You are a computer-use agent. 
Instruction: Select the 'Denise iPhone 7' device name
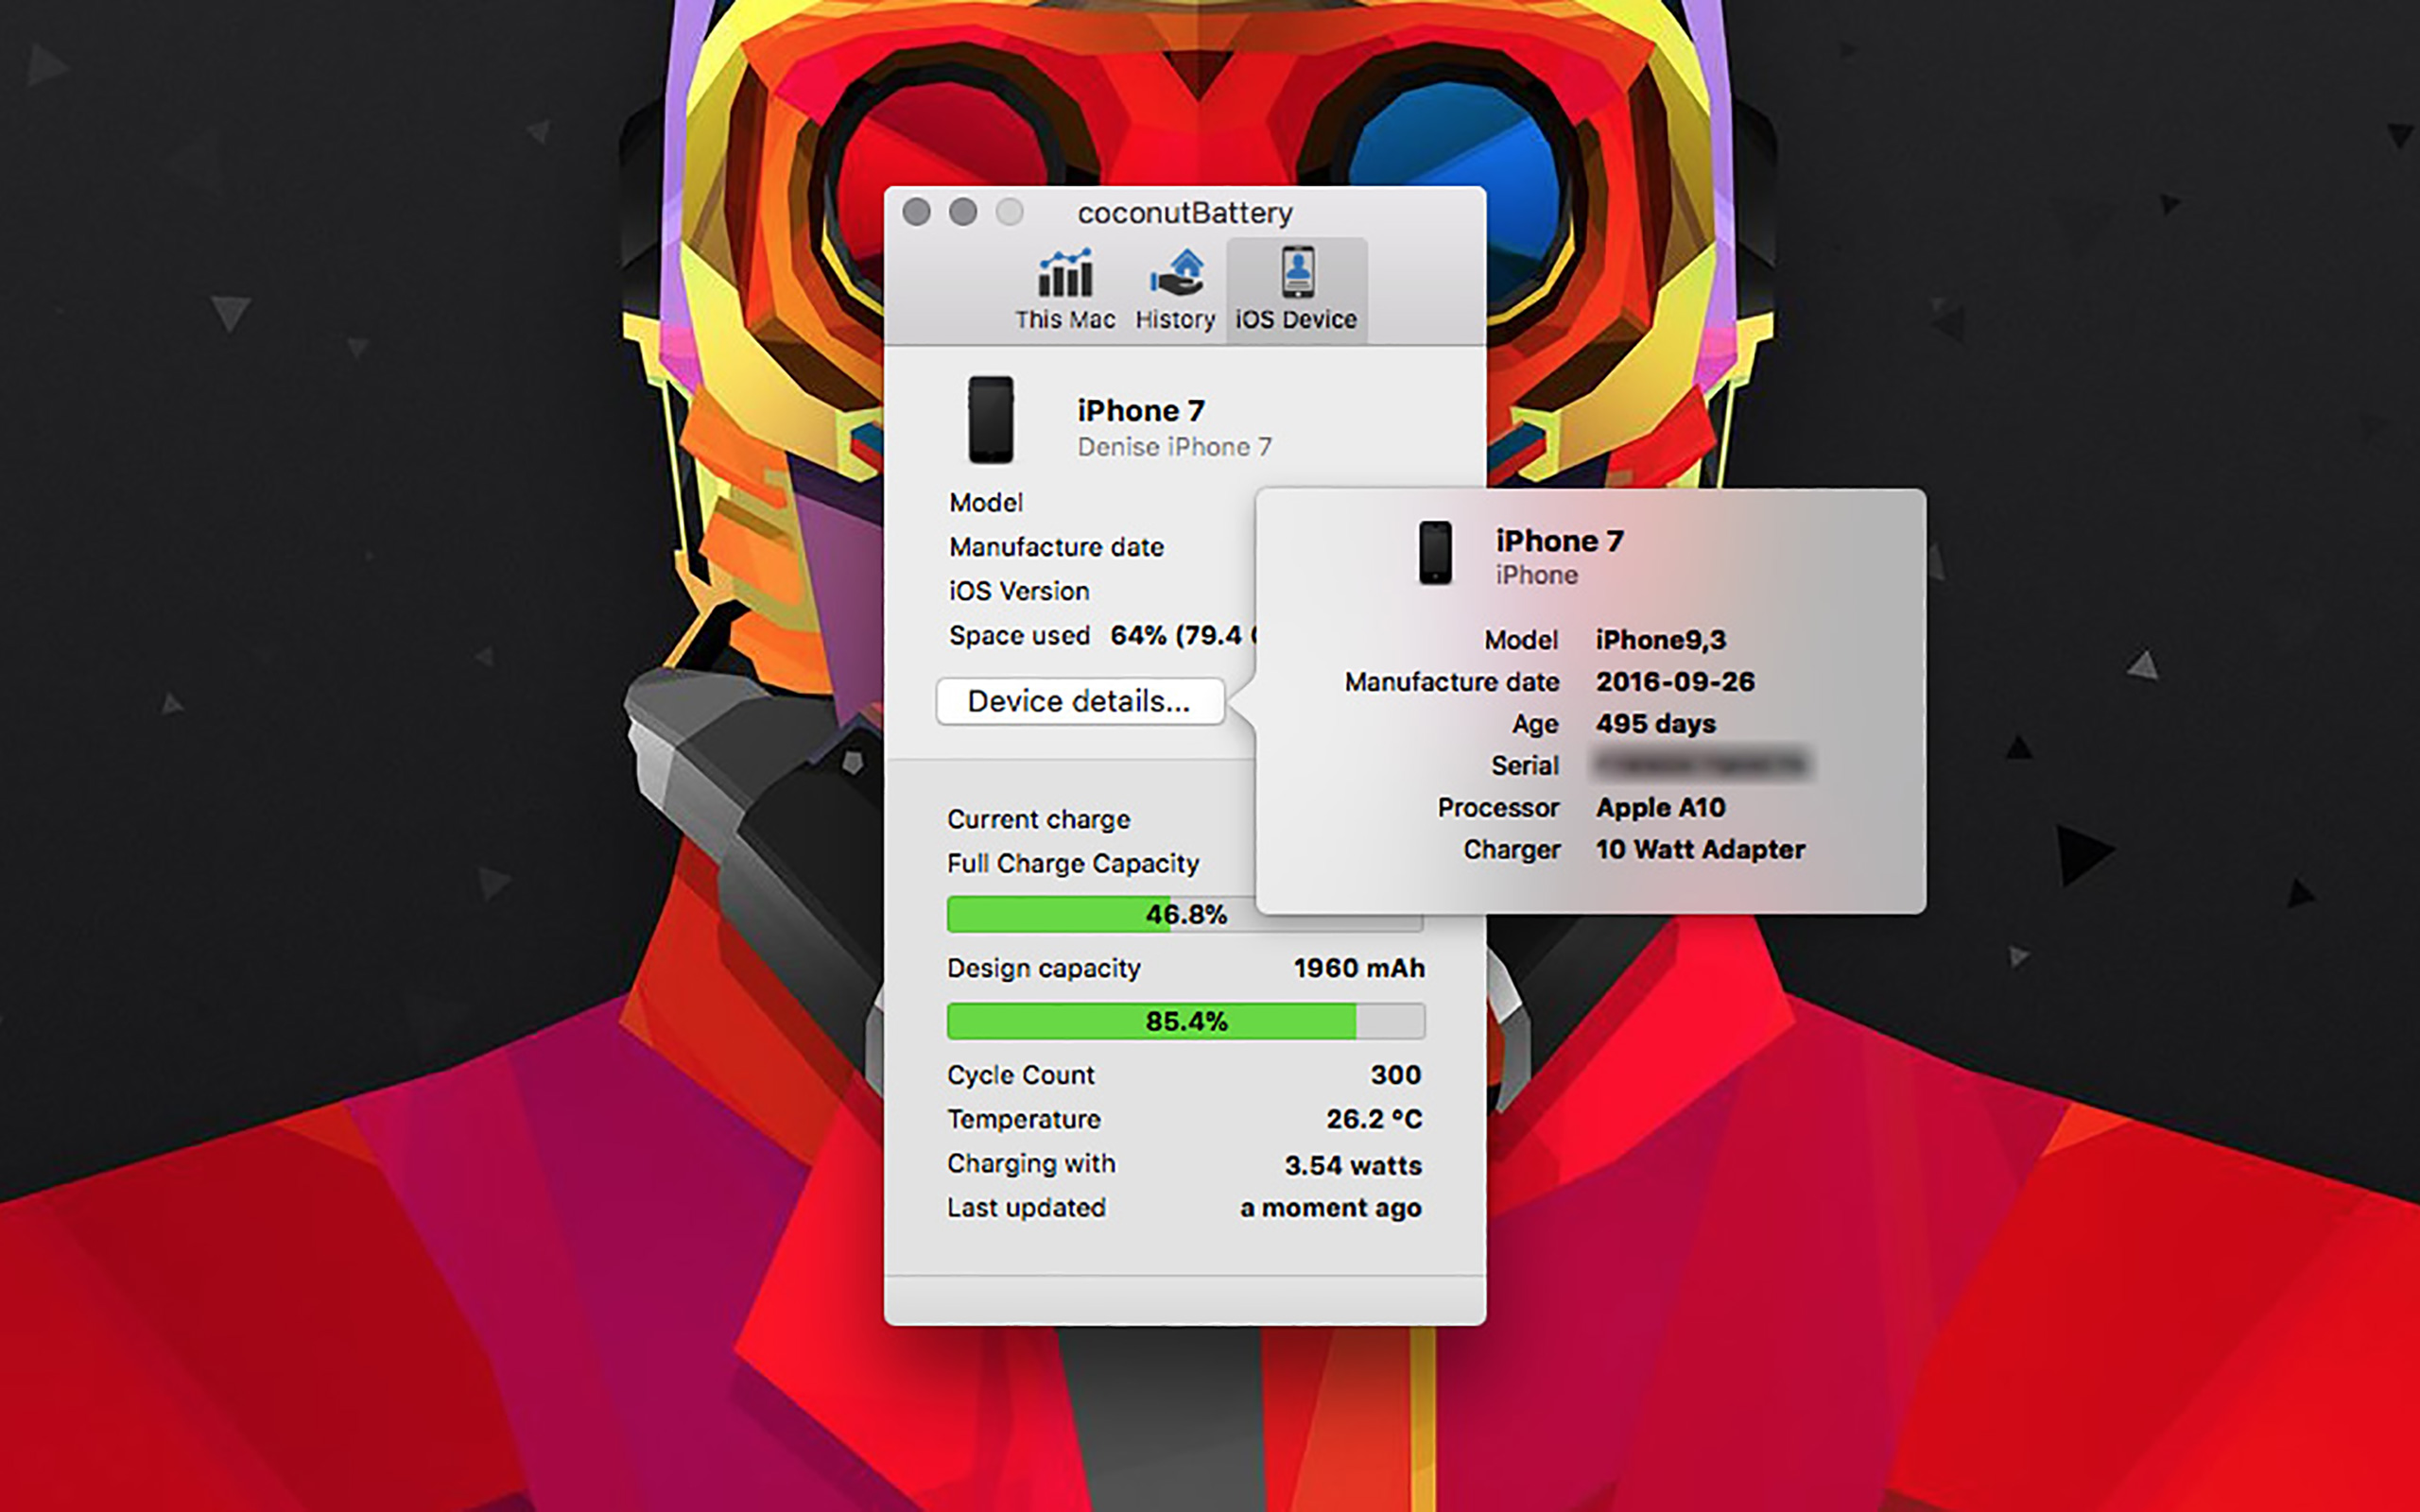[x=1174, y=447]
